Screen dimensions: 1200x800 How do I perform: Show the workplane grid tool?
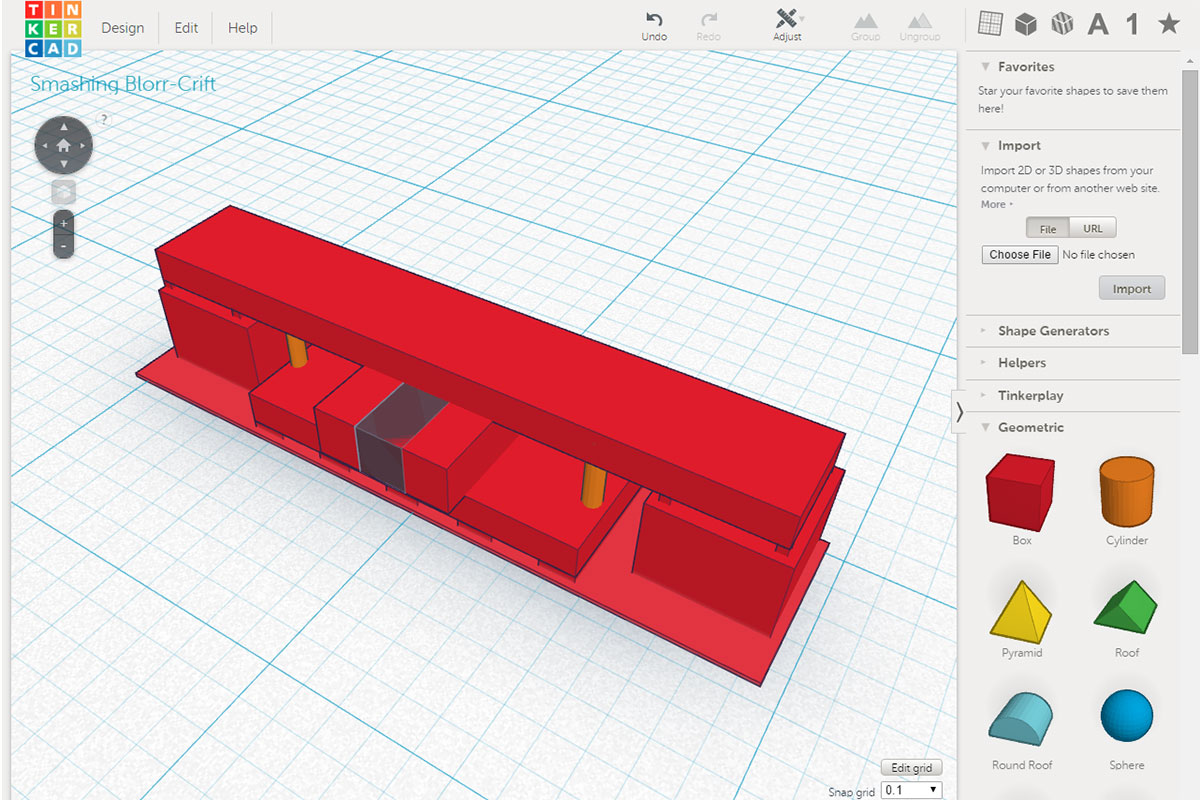tap(990, 24)
